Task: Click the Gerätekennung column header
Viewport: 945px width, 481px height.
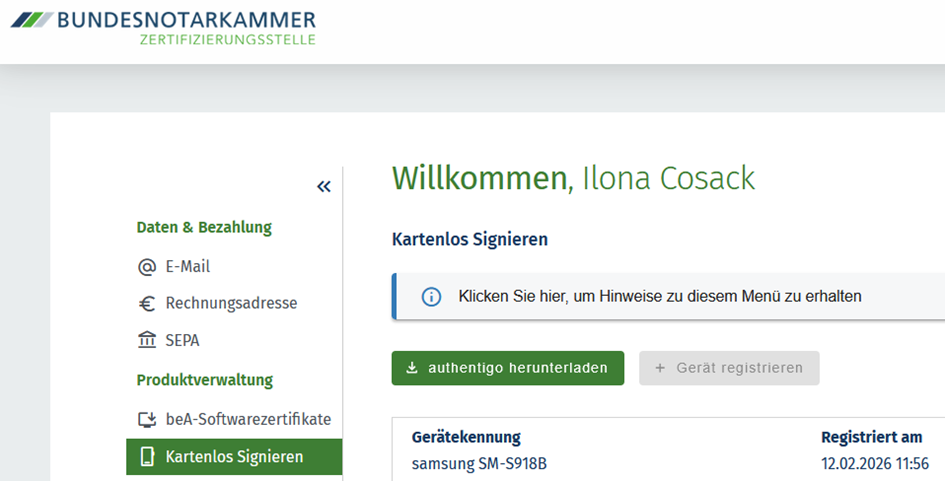Action: click(466, 437)
